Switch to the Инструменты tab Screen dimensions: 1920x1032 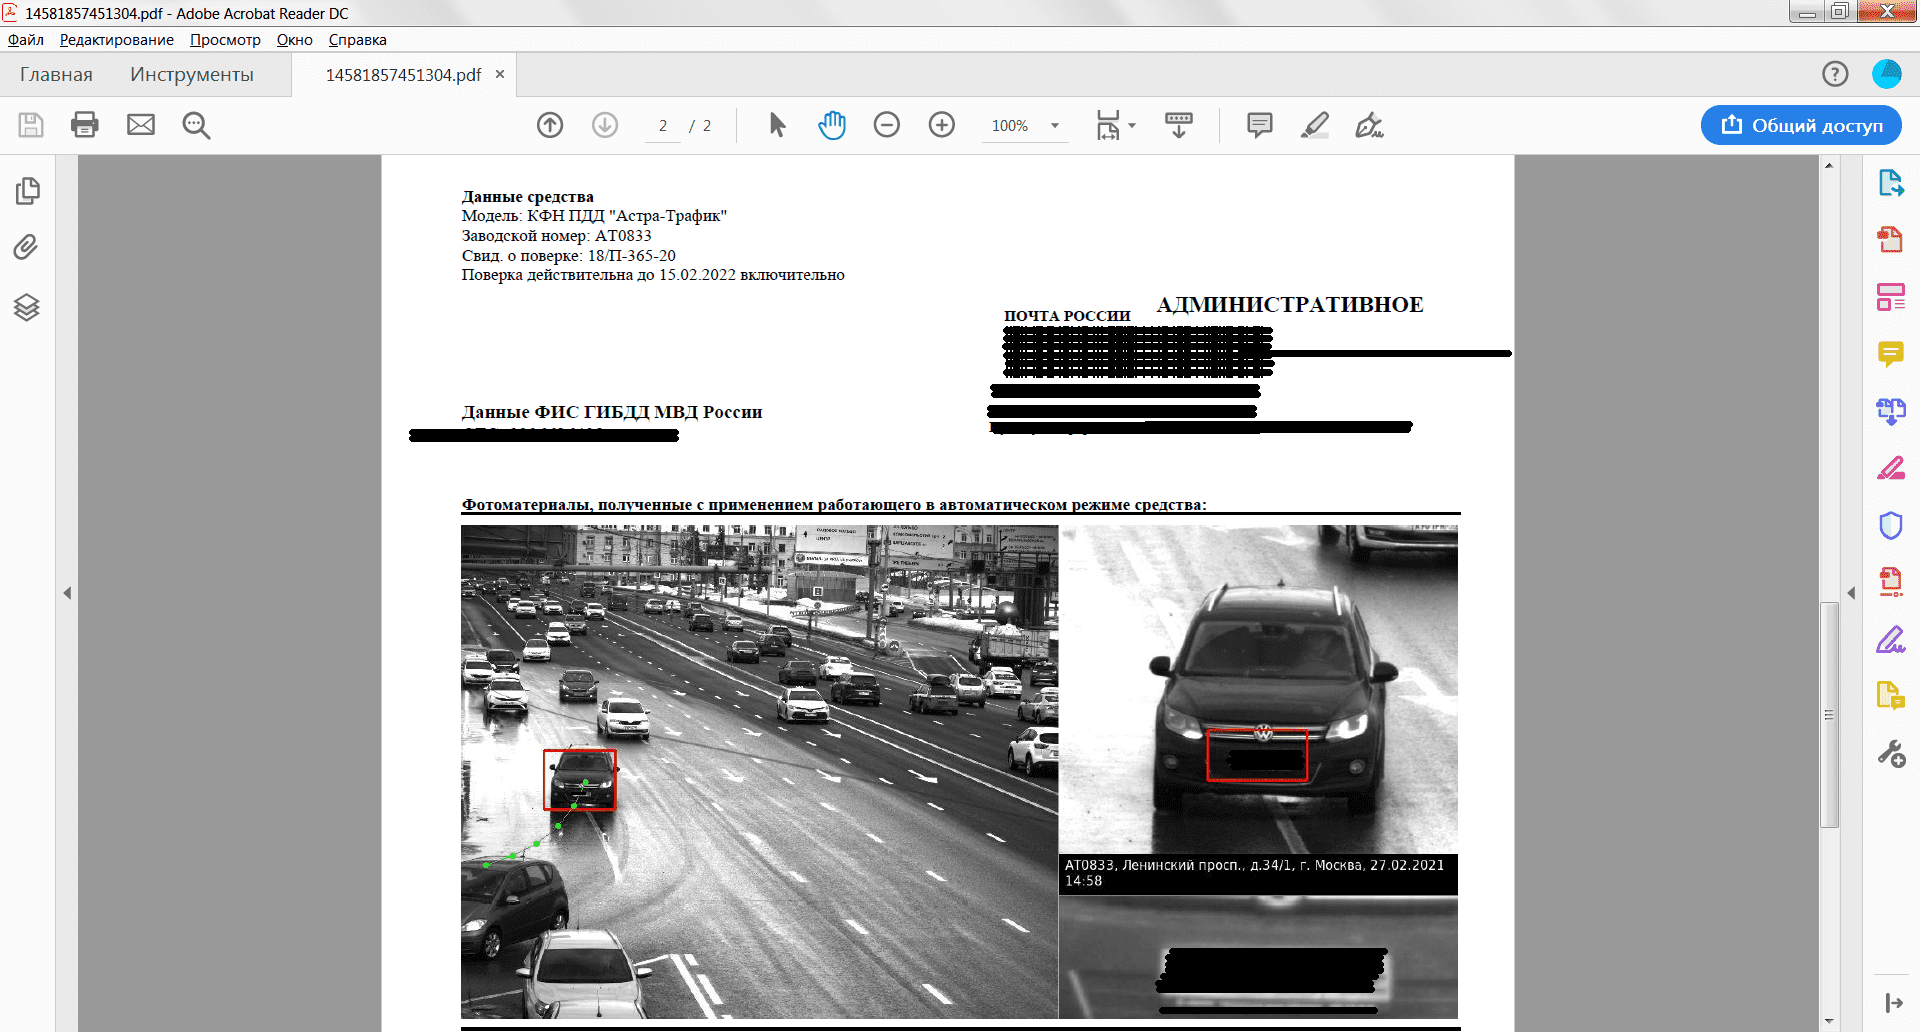(x=191, y=75)
